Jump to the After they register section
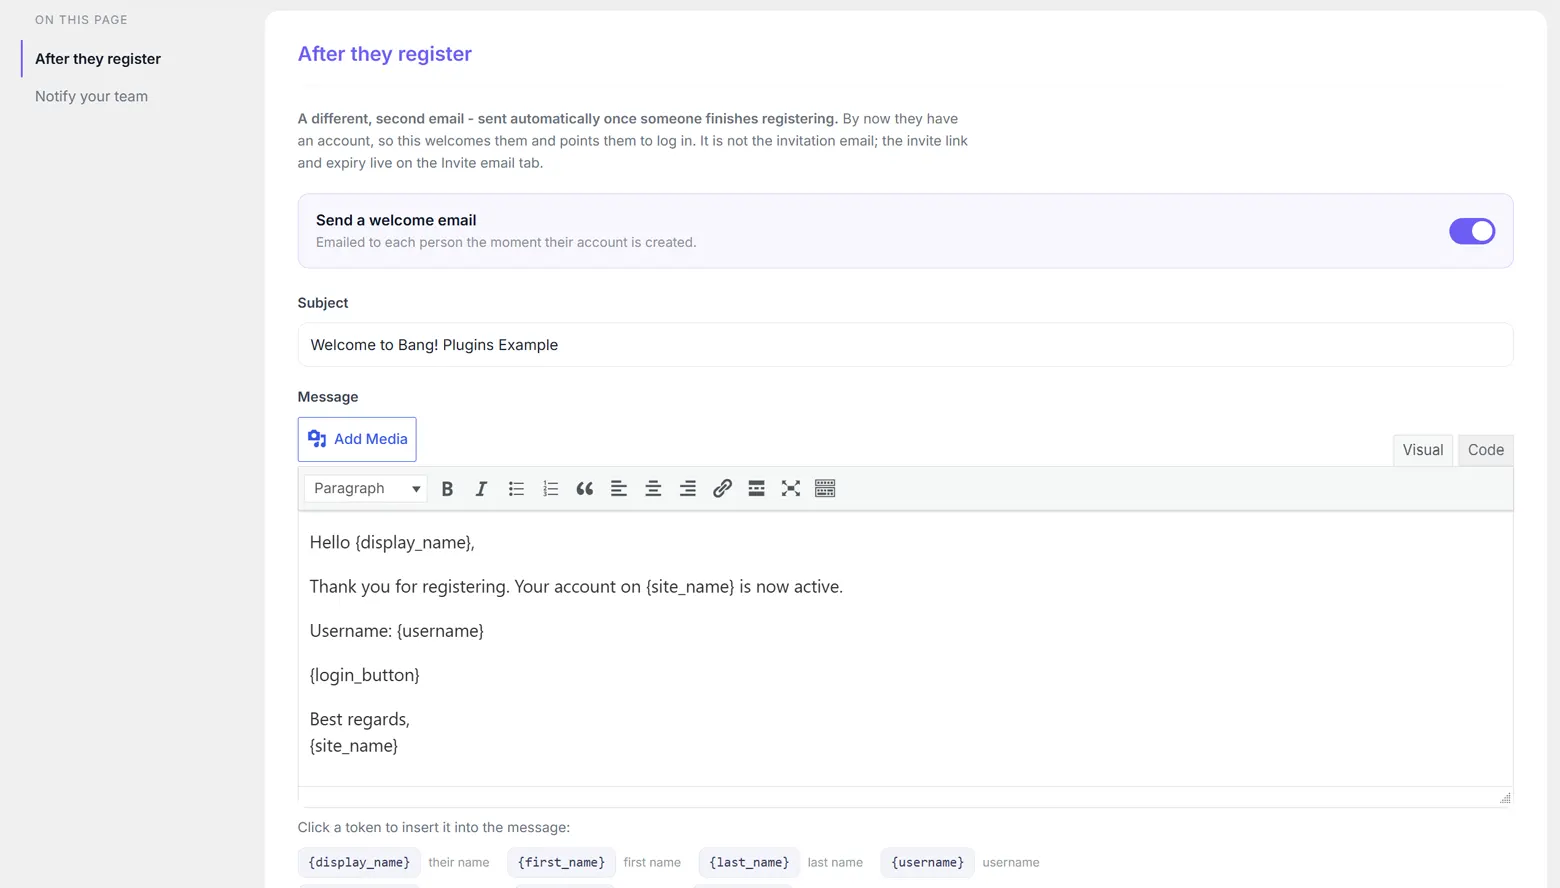The width and height of the screenshot is (1560, 888). coord(98,59)
